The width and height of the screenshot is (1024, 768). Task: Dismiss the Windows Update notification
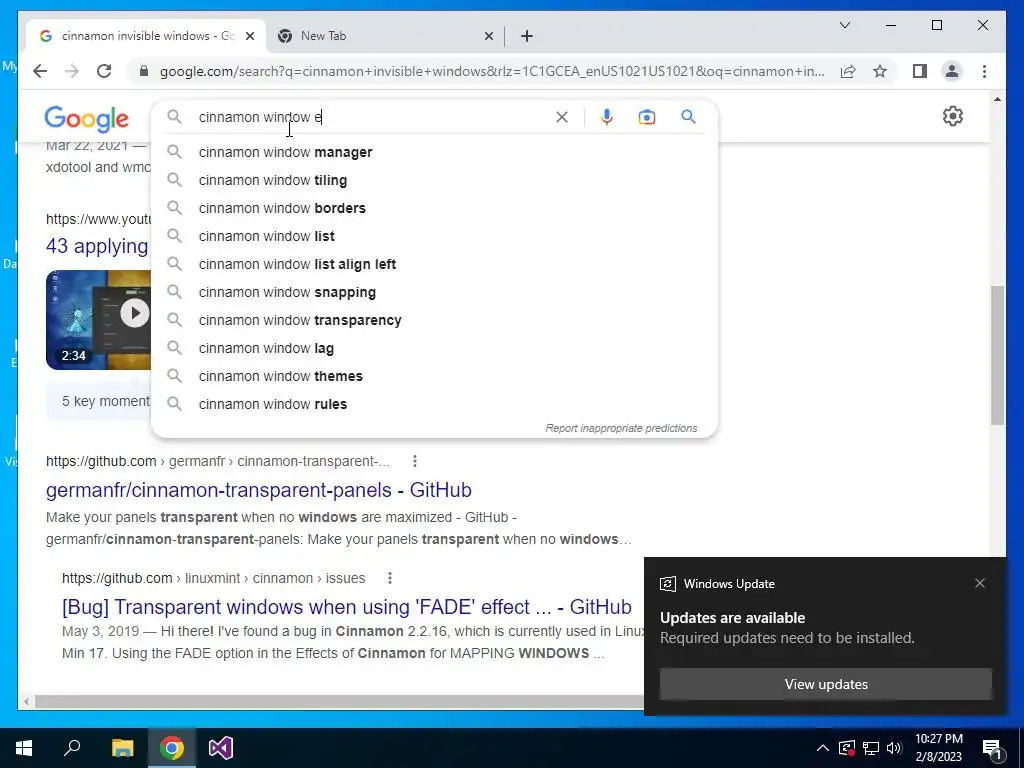click(980, 583)
